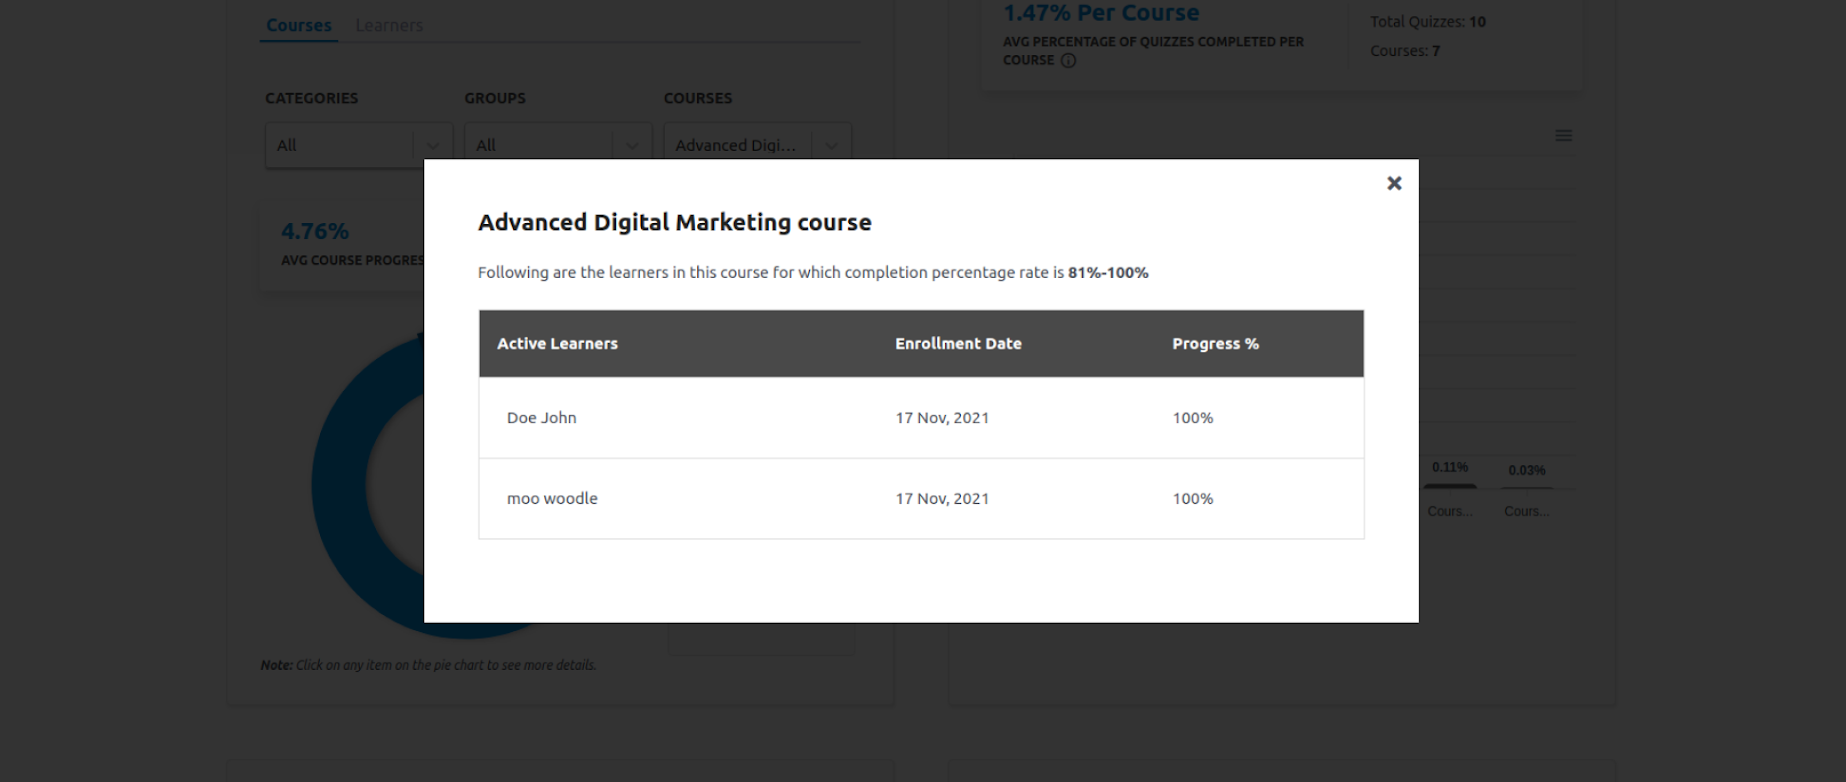Select learner Doe John in table
1846x782 pixels.
coord(541,418)
